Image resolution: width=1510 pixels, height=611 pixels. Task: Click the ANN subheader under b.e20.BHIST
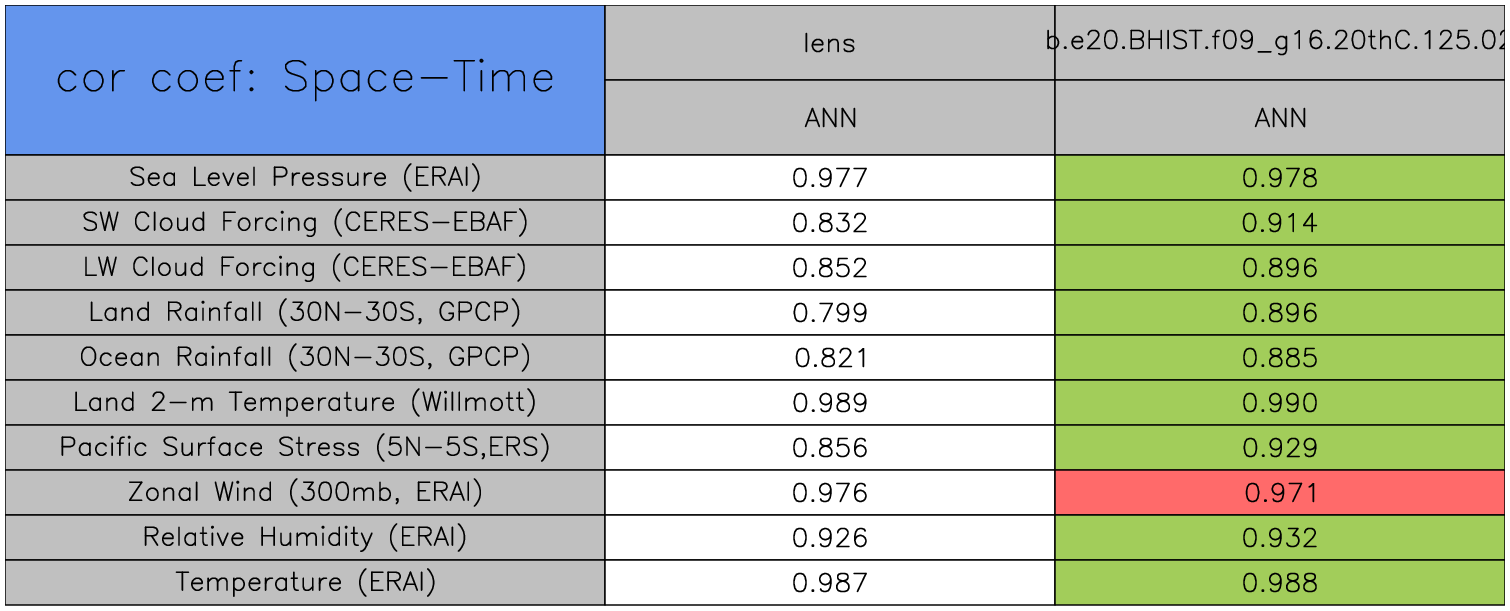click(x=1280, y=118)
